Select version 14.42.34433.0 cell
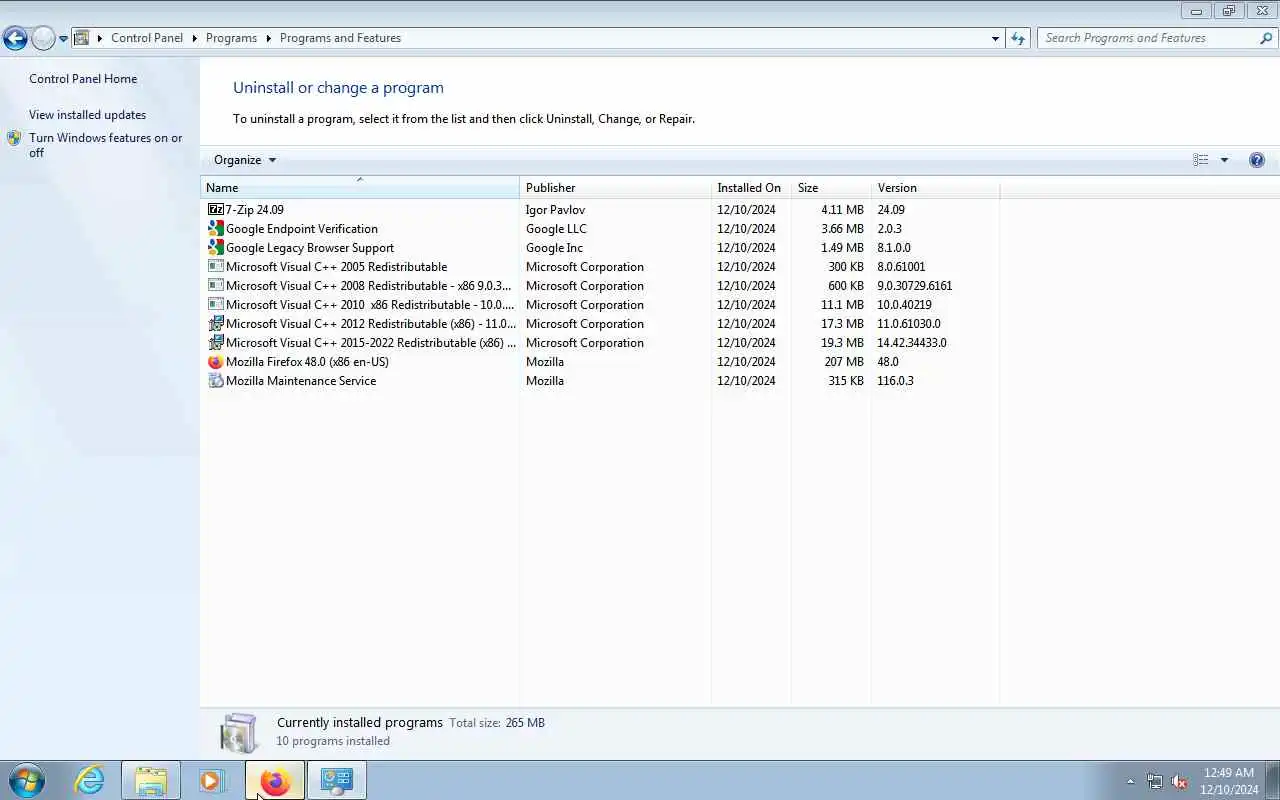The height and width of the screenshot is (800, 1280). coord(912,343)
